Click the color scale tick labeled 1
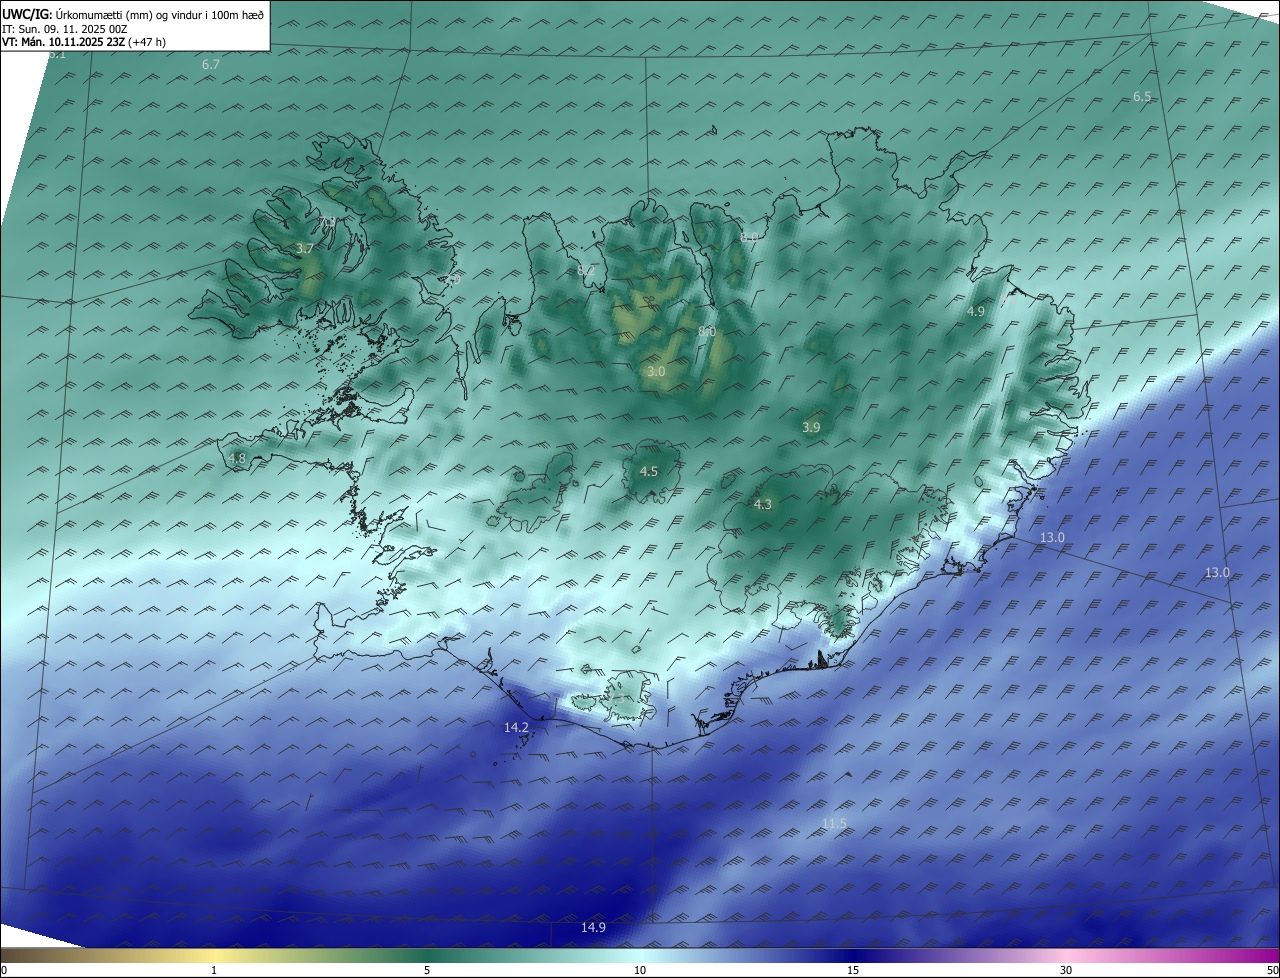 (x=214, y=970)
